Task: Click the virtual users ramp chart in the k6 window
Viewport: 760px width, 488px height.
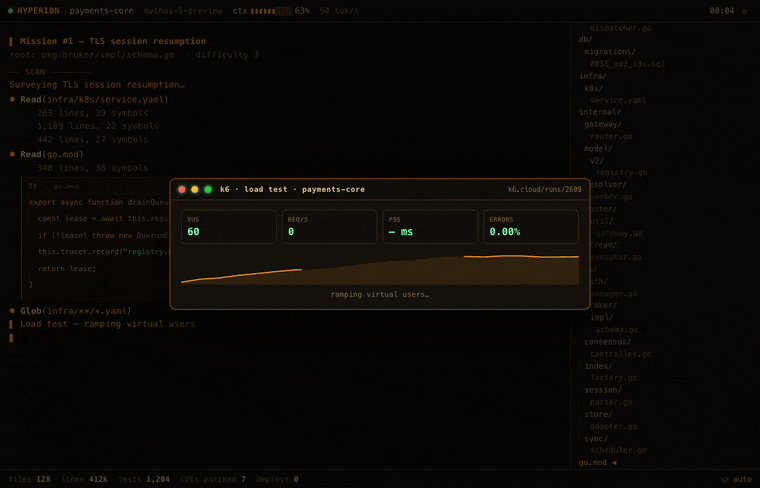Action: click(380, 269)
